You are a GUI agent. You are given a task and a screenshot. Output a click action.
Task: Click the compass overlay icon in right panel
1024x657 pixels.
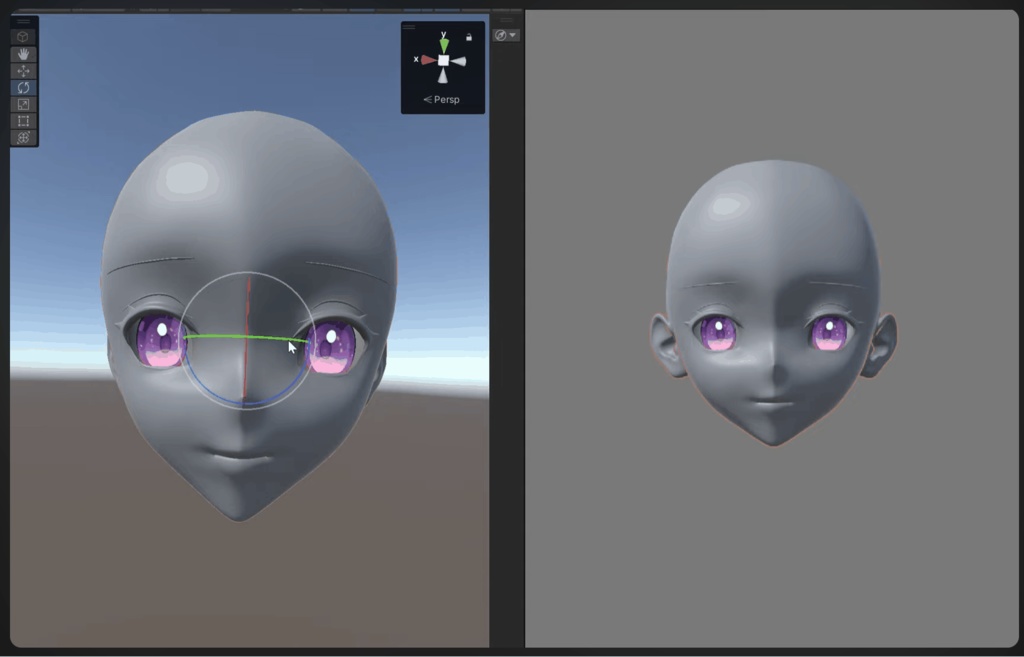pyautogui.click(x=500, y=34)
